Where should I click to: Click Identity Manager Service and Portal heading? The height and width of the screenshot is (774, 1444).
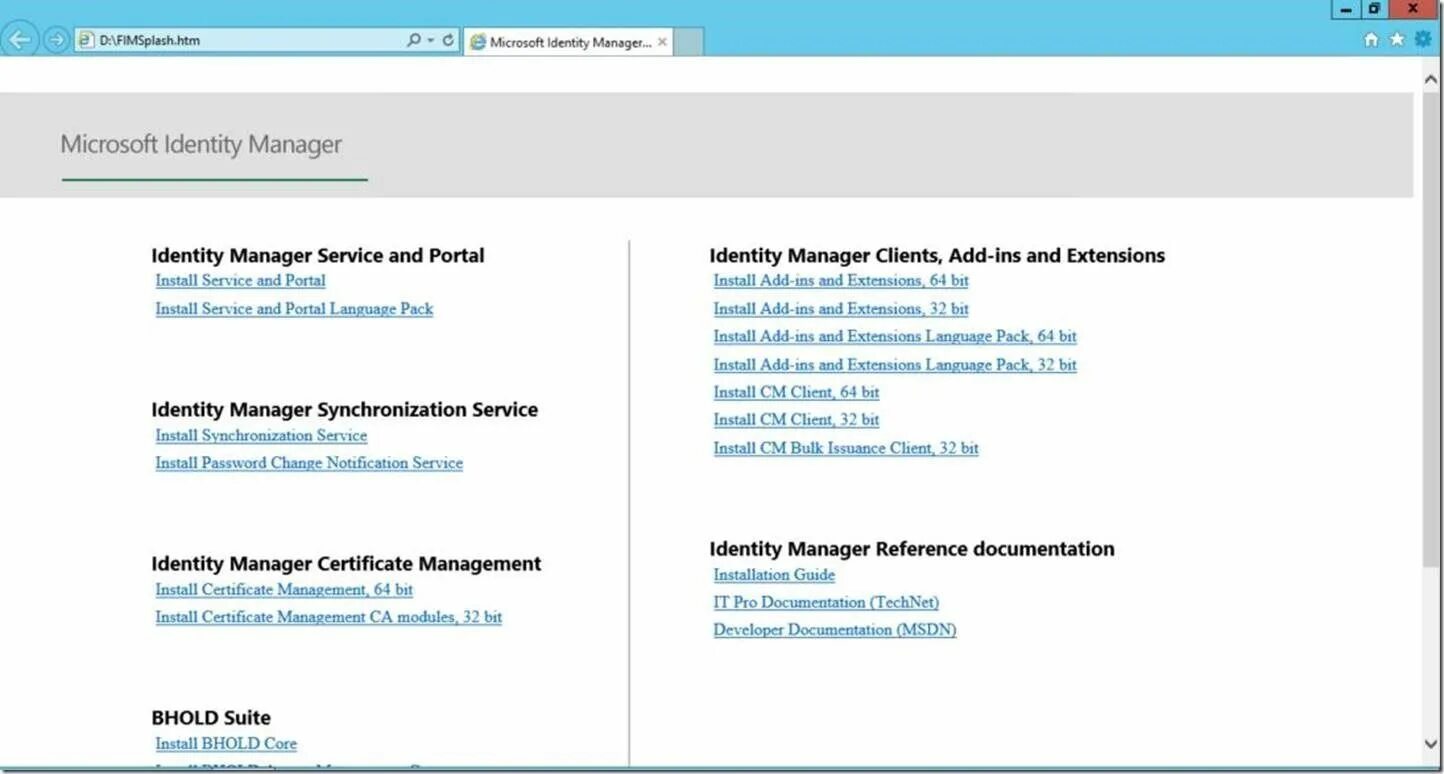point(318,256)
